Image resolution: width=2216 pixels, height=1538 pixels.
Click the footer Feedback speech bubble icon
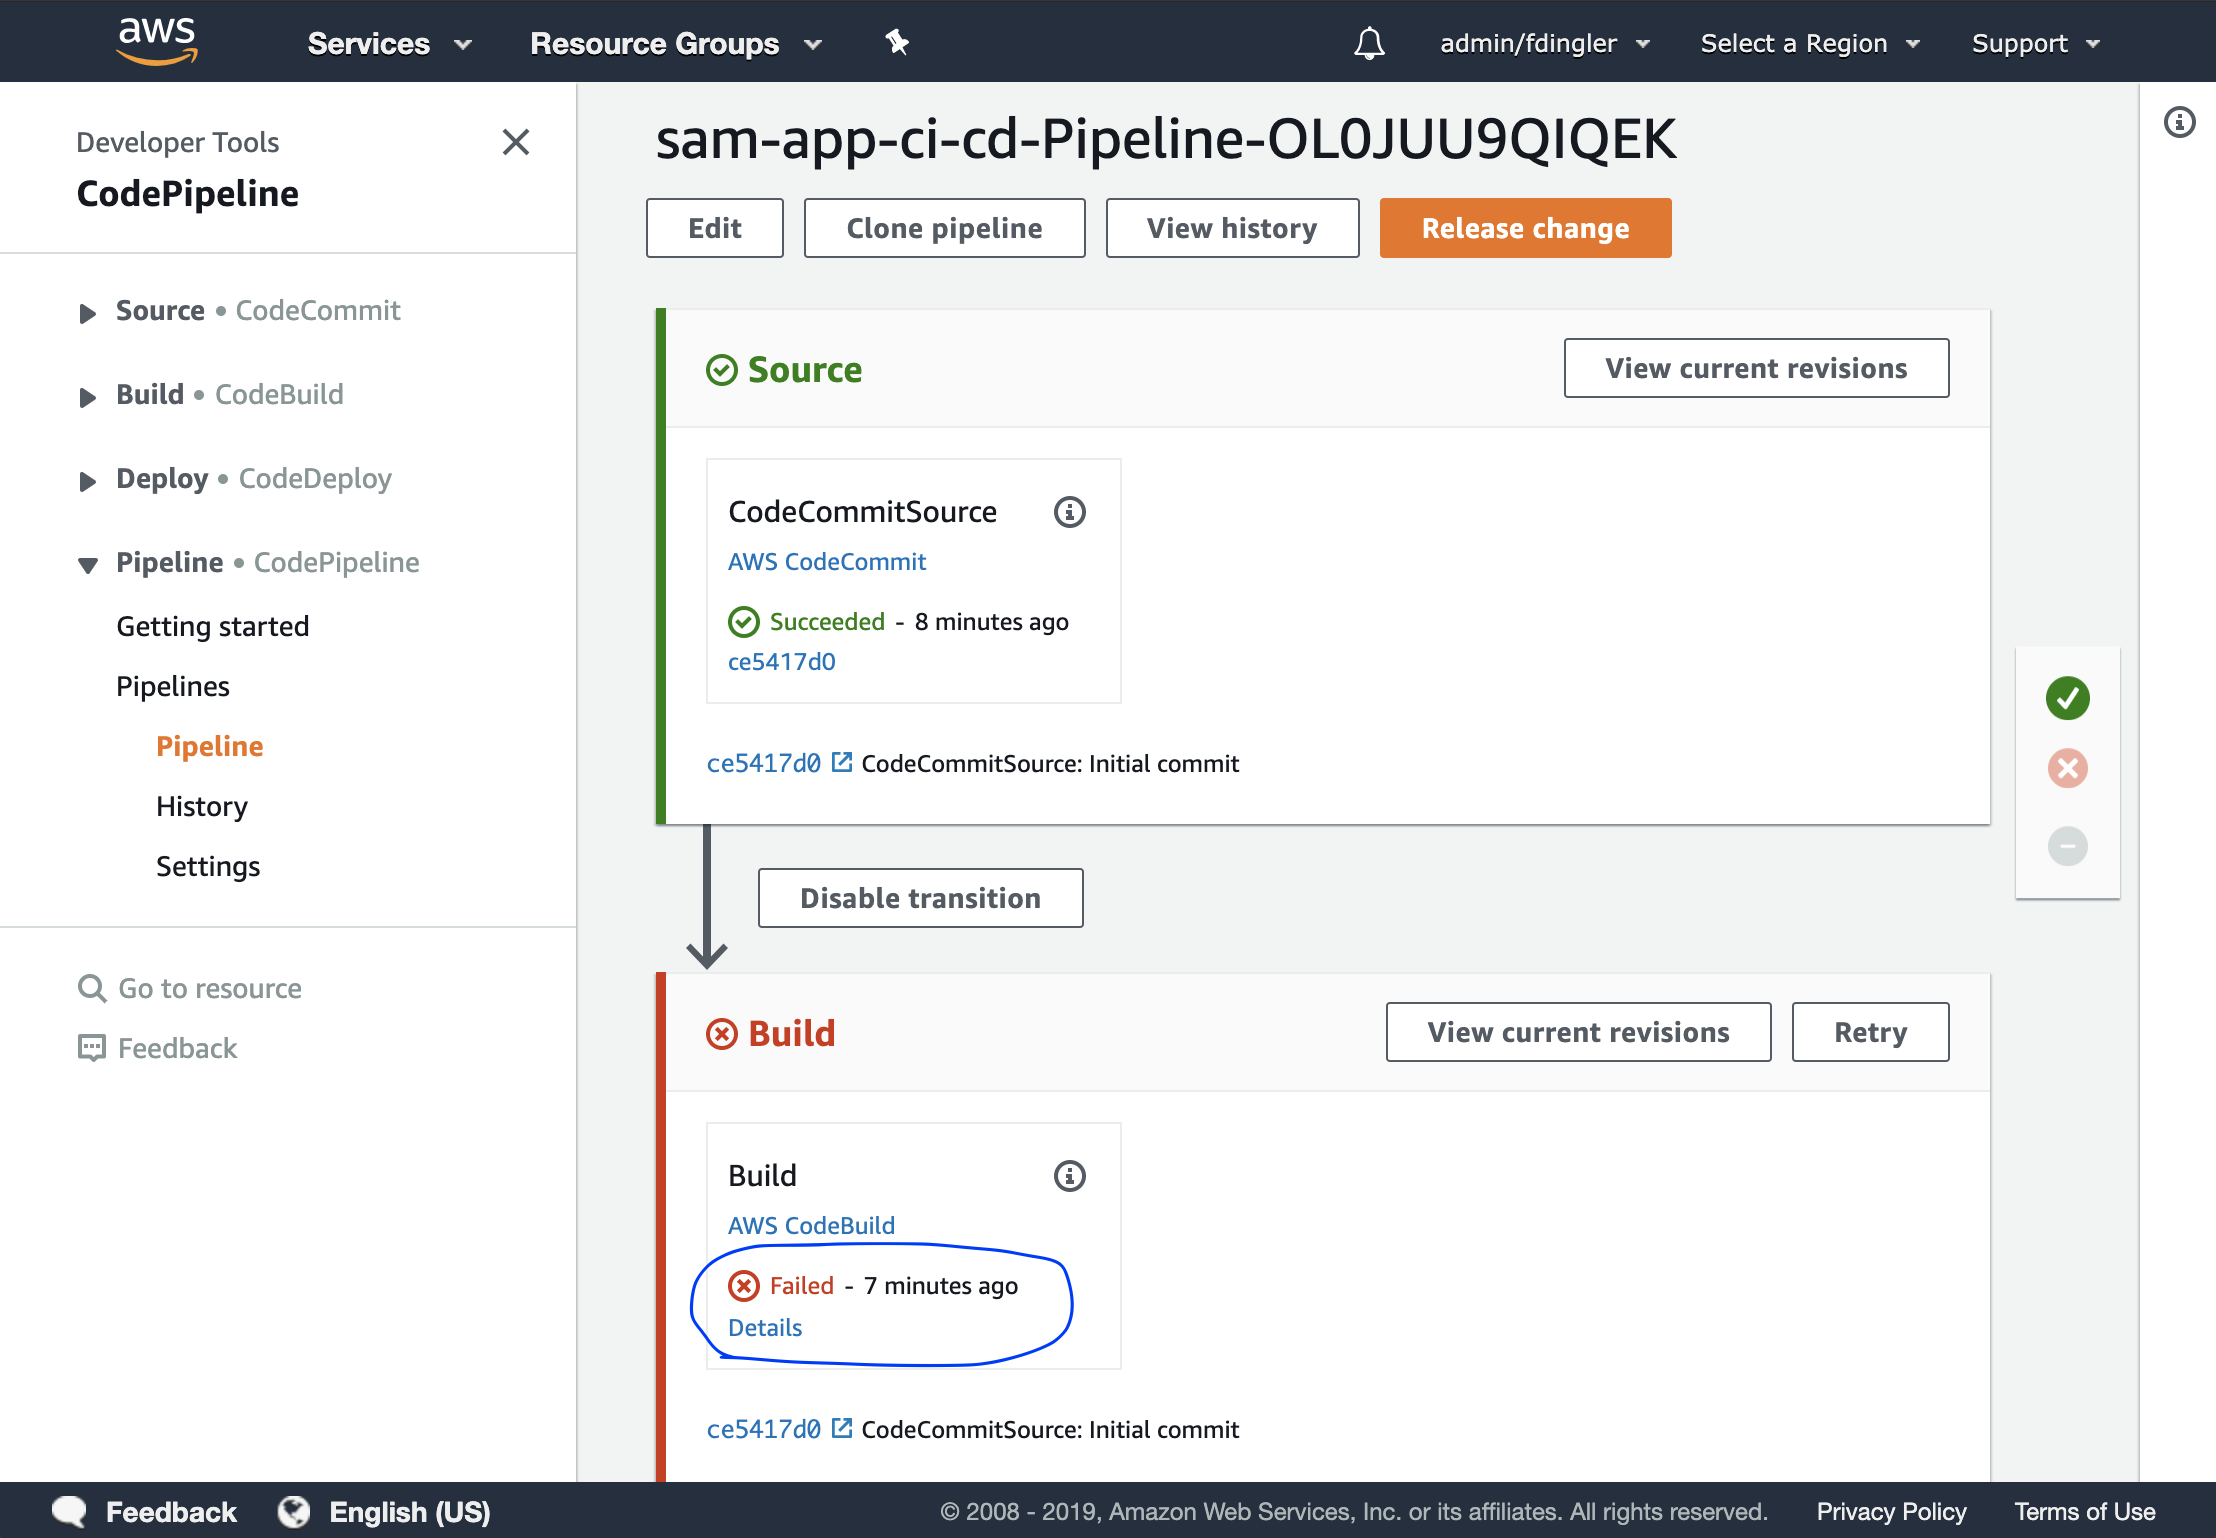tap(69, 1511)
